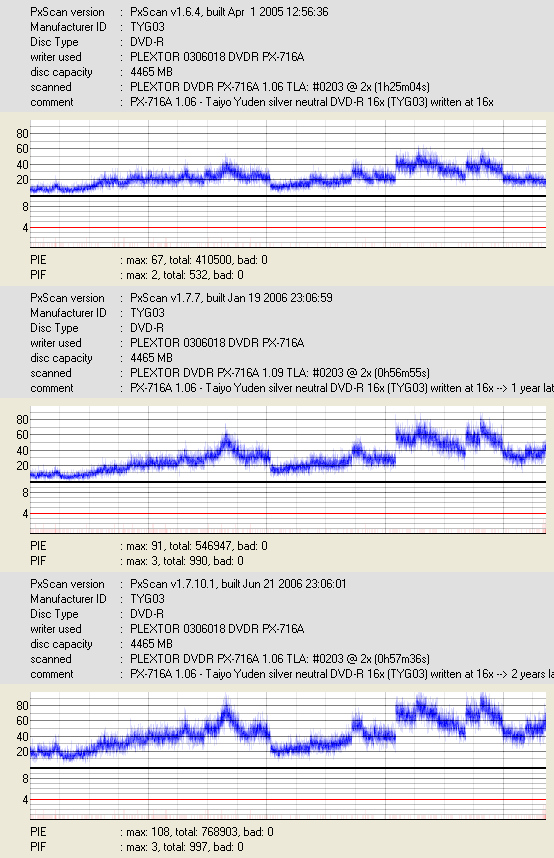The image size is (554, 858).
Task: Click the PIF label next to 'total: 990'
Action: click(38, 561)
